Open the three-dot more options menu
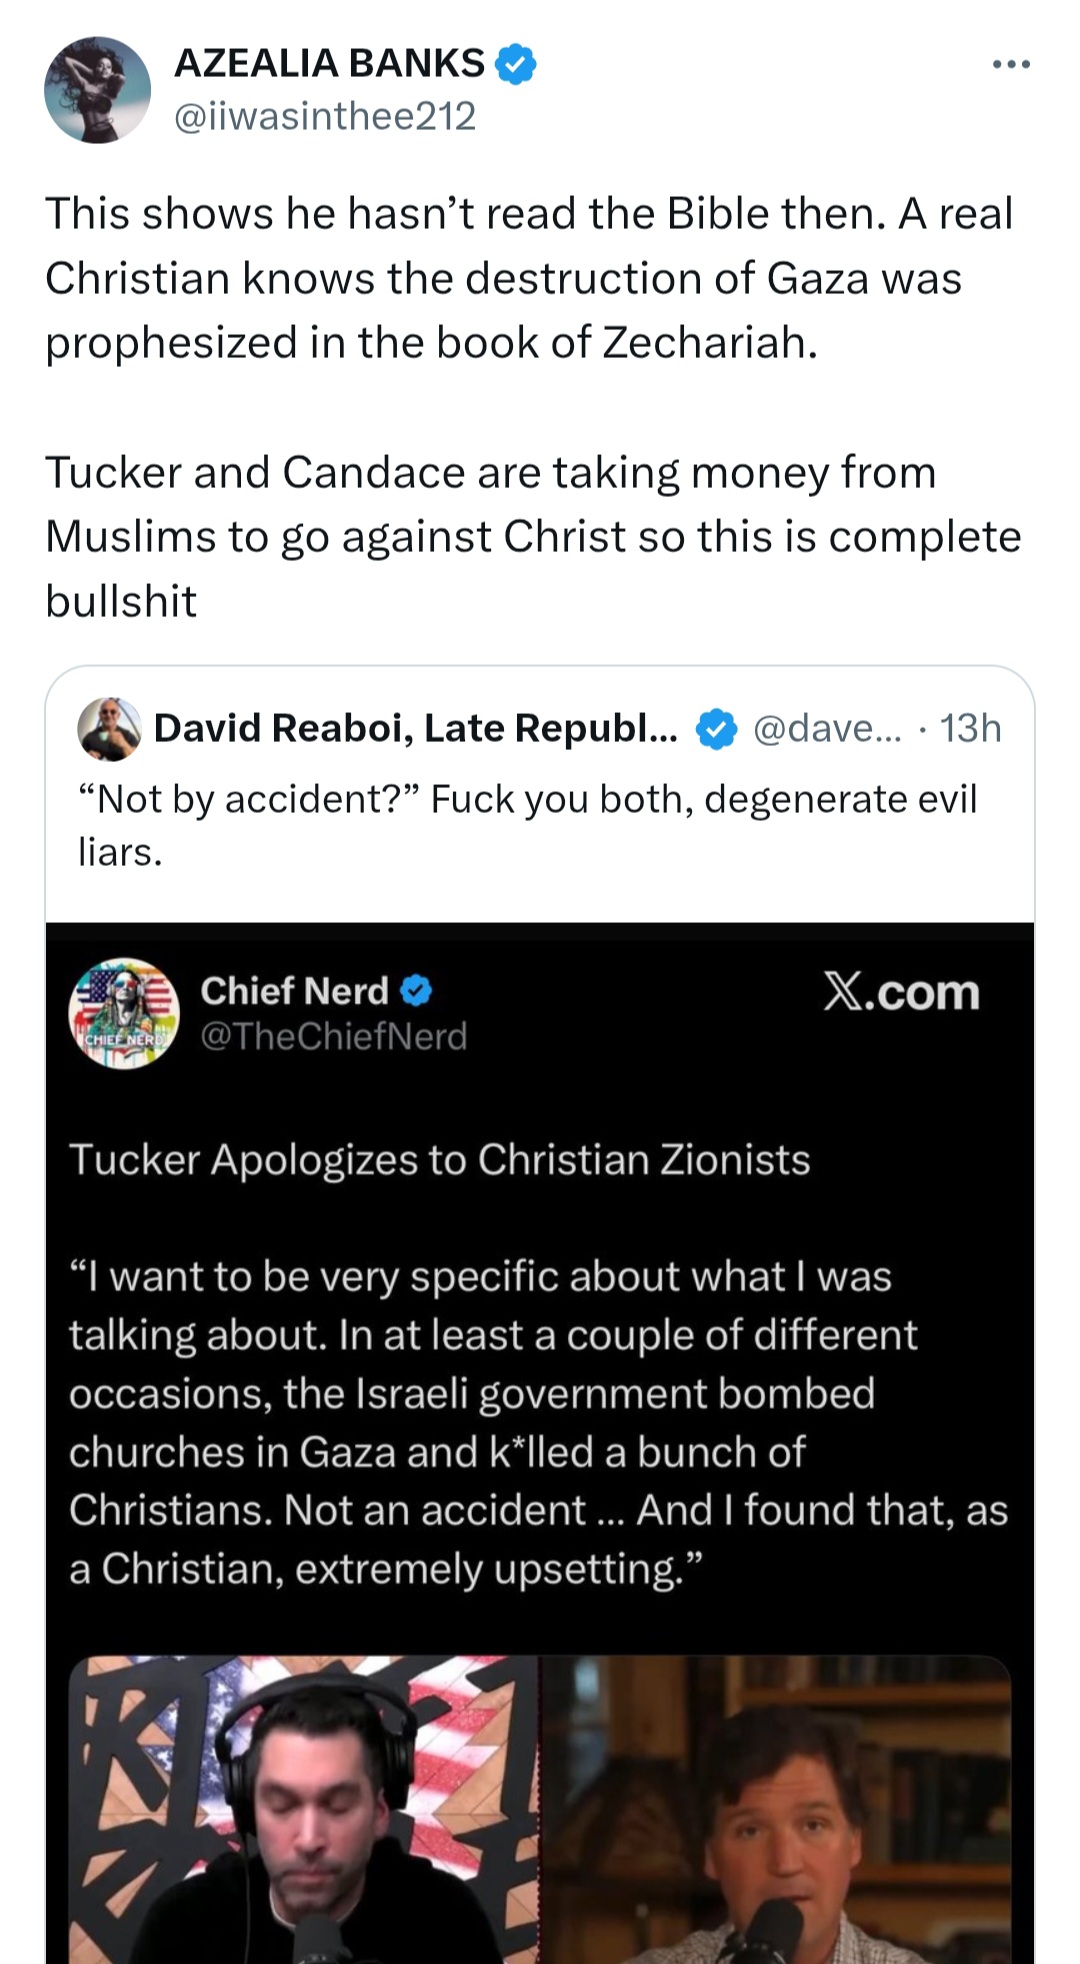The image size is (1080, 1964). click(1011, 65)
